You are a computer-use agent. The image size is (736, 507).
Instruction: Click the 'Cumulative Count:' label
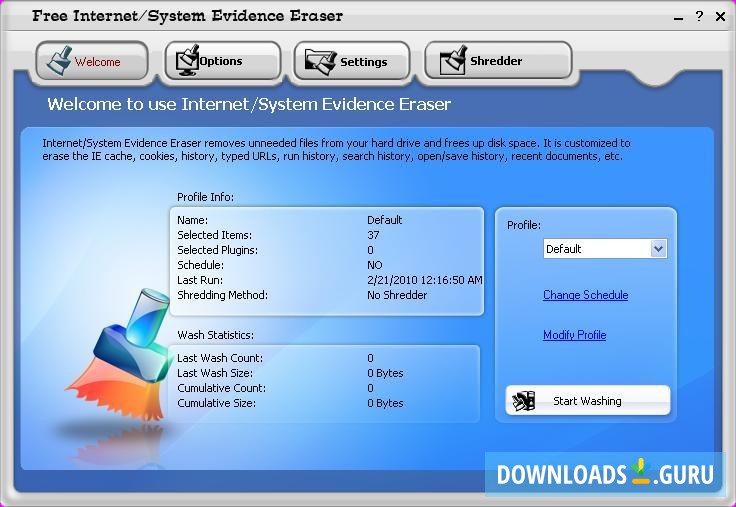[x=222, y=388]
